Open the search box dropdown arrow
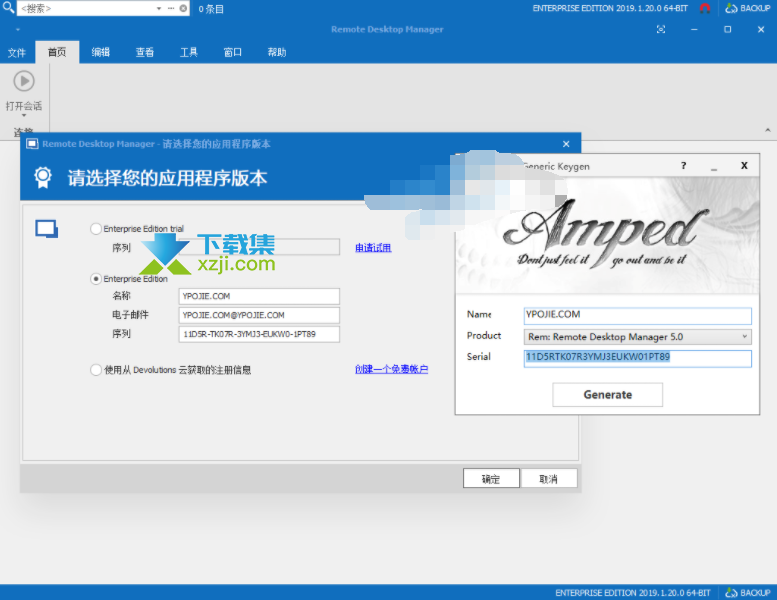777x600 pixels. 159,8
